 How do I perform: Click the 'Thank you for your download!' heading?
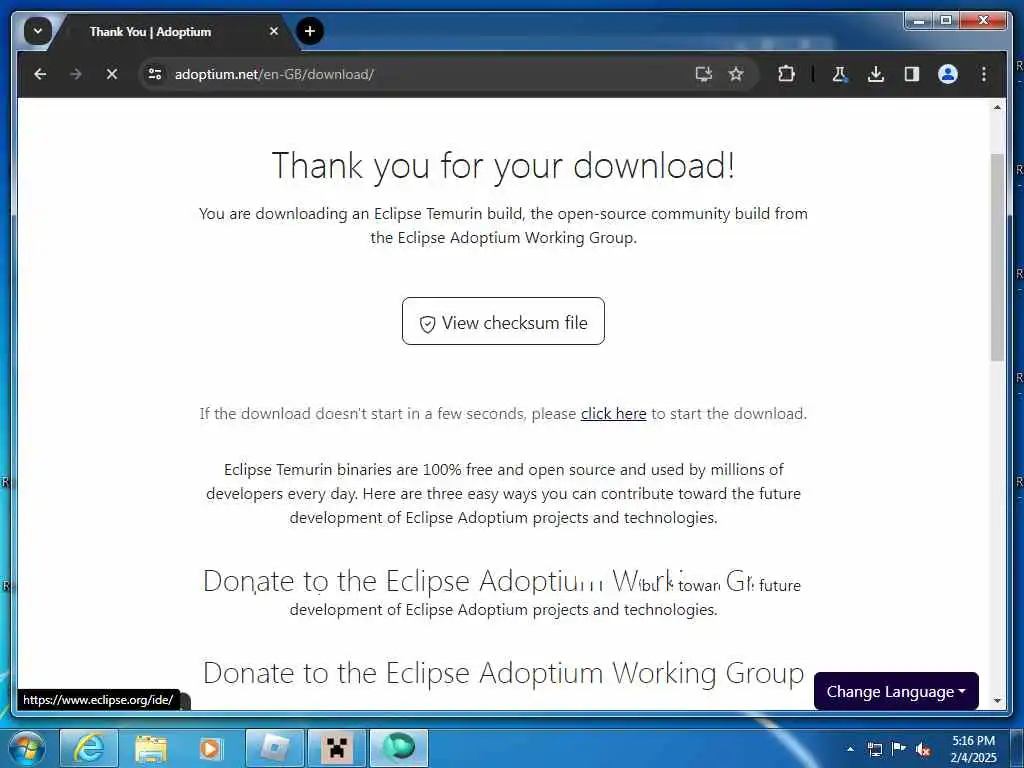[504, 166]
